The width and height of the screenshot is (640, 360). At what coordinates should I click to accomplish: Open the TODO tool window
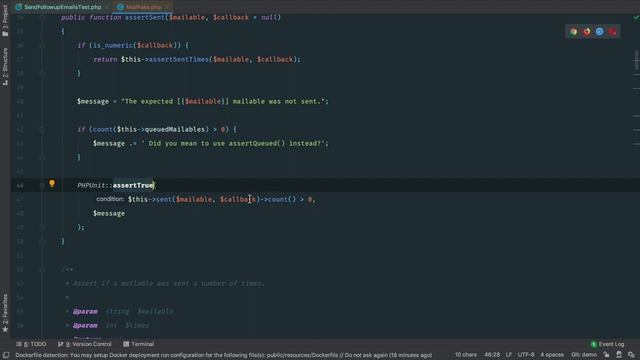pyautogui.click(x=31, y=344)
